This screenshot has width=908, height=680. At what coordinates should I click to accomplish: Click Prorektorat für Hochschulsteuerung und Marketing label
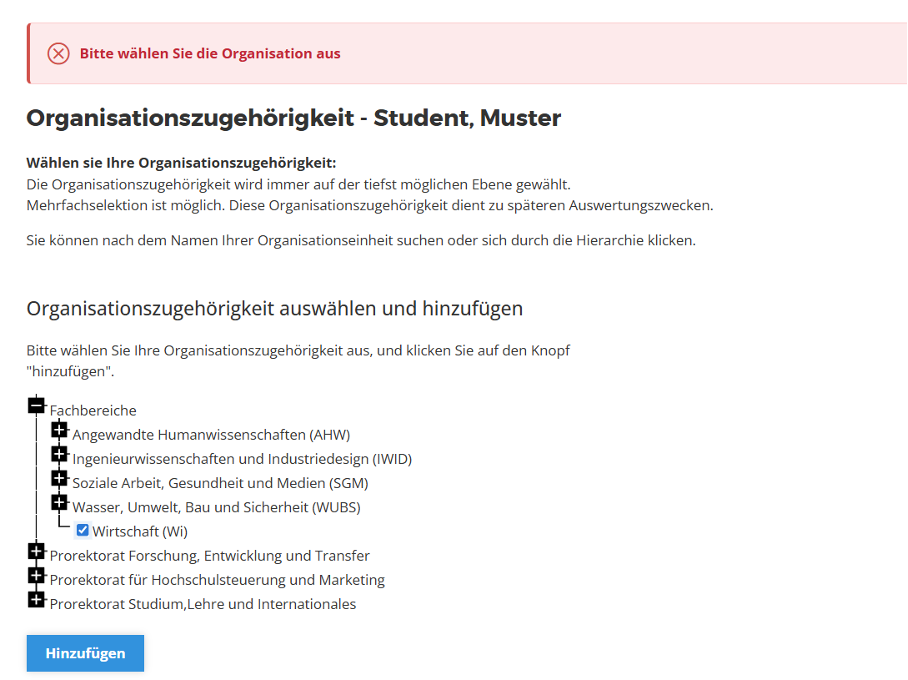[x=217, y=580]
